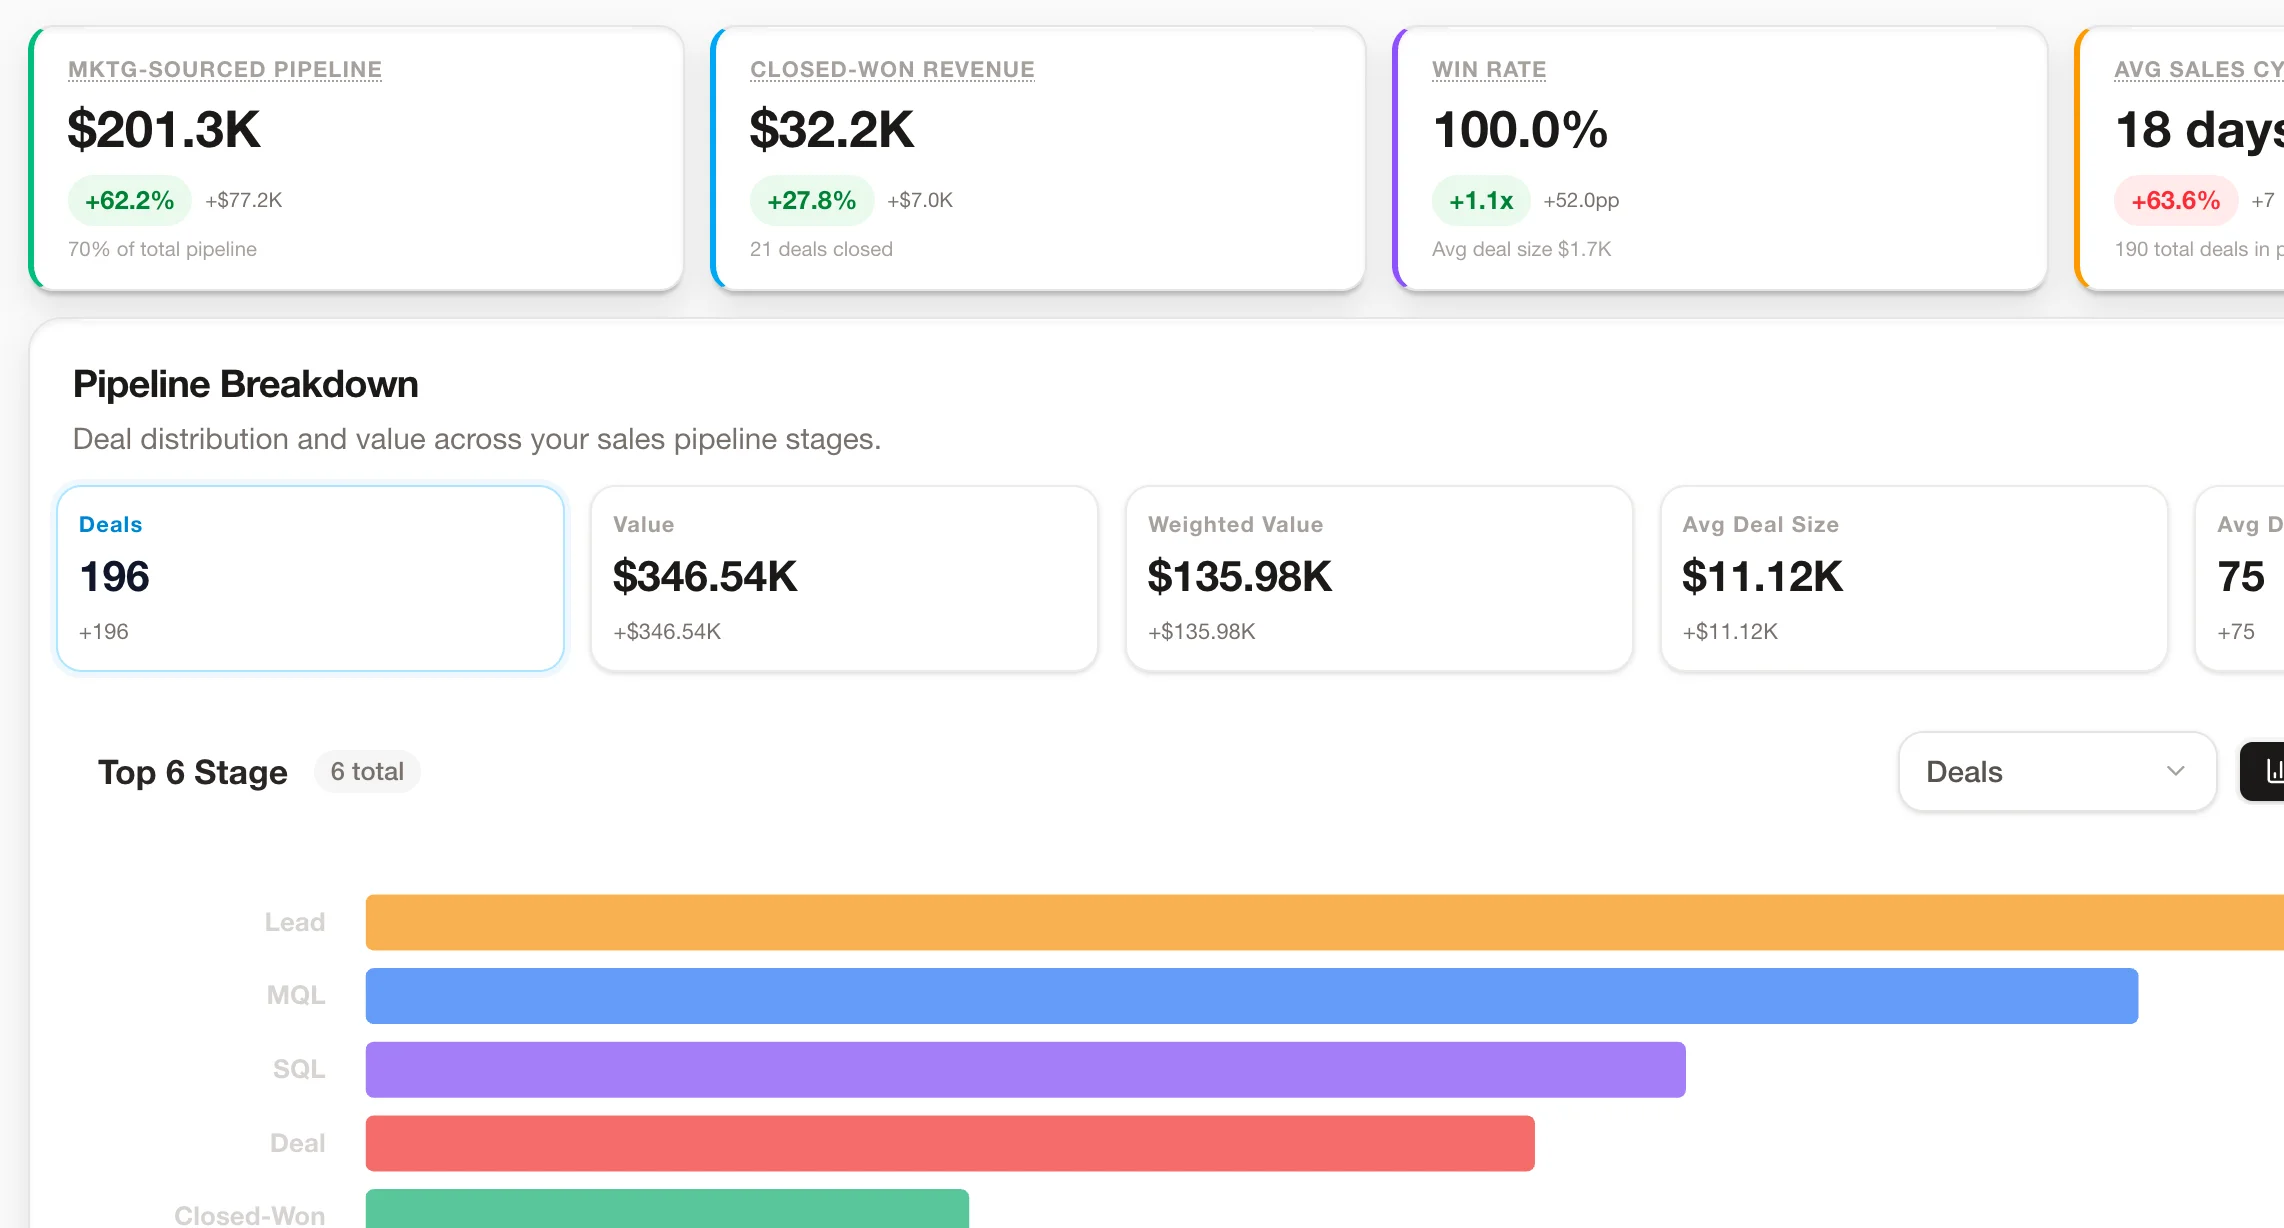The width and height of the screenshot is (2284, 1228).
Task: Select the Avg Deal Size metric card
Action: 1914,578
